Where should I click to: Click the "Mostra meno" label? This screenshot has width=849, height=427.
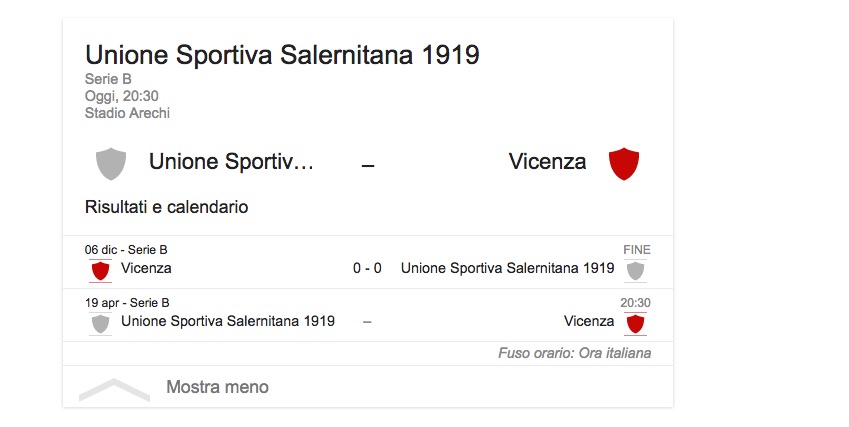point(217,387)
